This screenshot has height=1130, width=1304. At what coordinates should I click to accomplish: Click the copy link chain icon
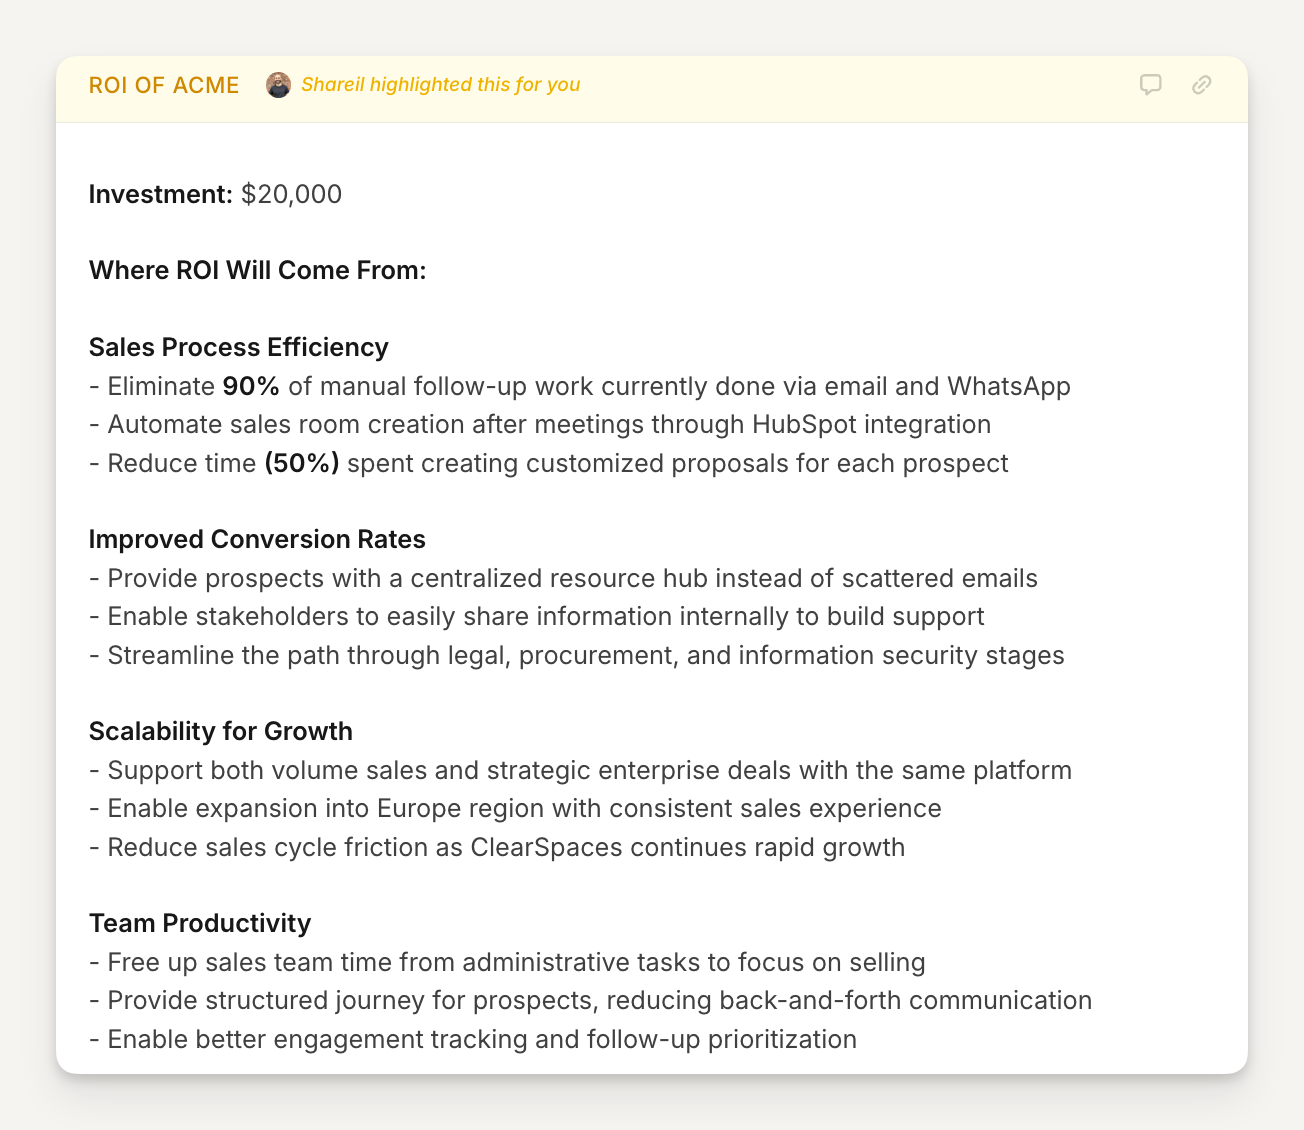(1201, 85)
